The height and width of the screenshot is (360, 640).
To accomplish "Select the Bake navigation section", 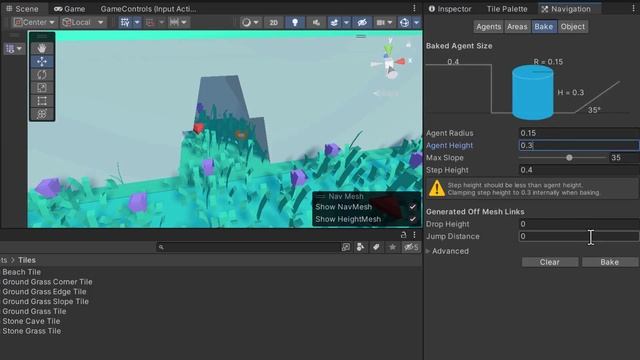I will click(544, 27).
